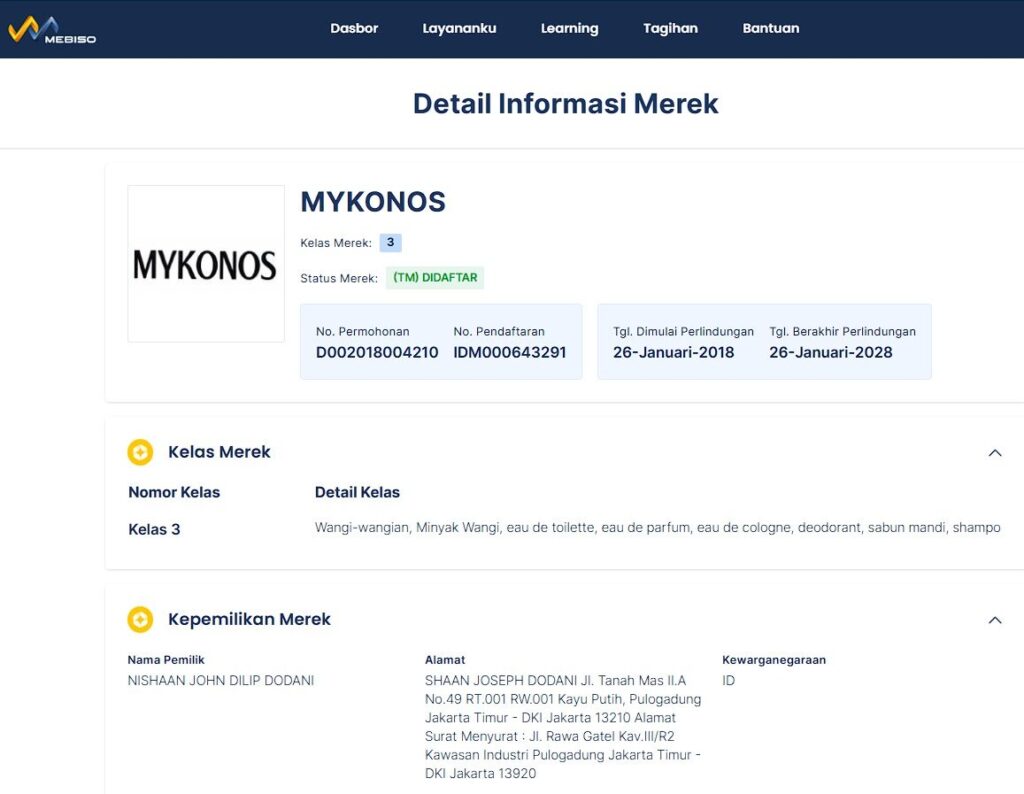Click the MYKONOS brand name heading
The width and height of the screenshot is (1024, 794).
pyautogui.click(x=373, y=202)
